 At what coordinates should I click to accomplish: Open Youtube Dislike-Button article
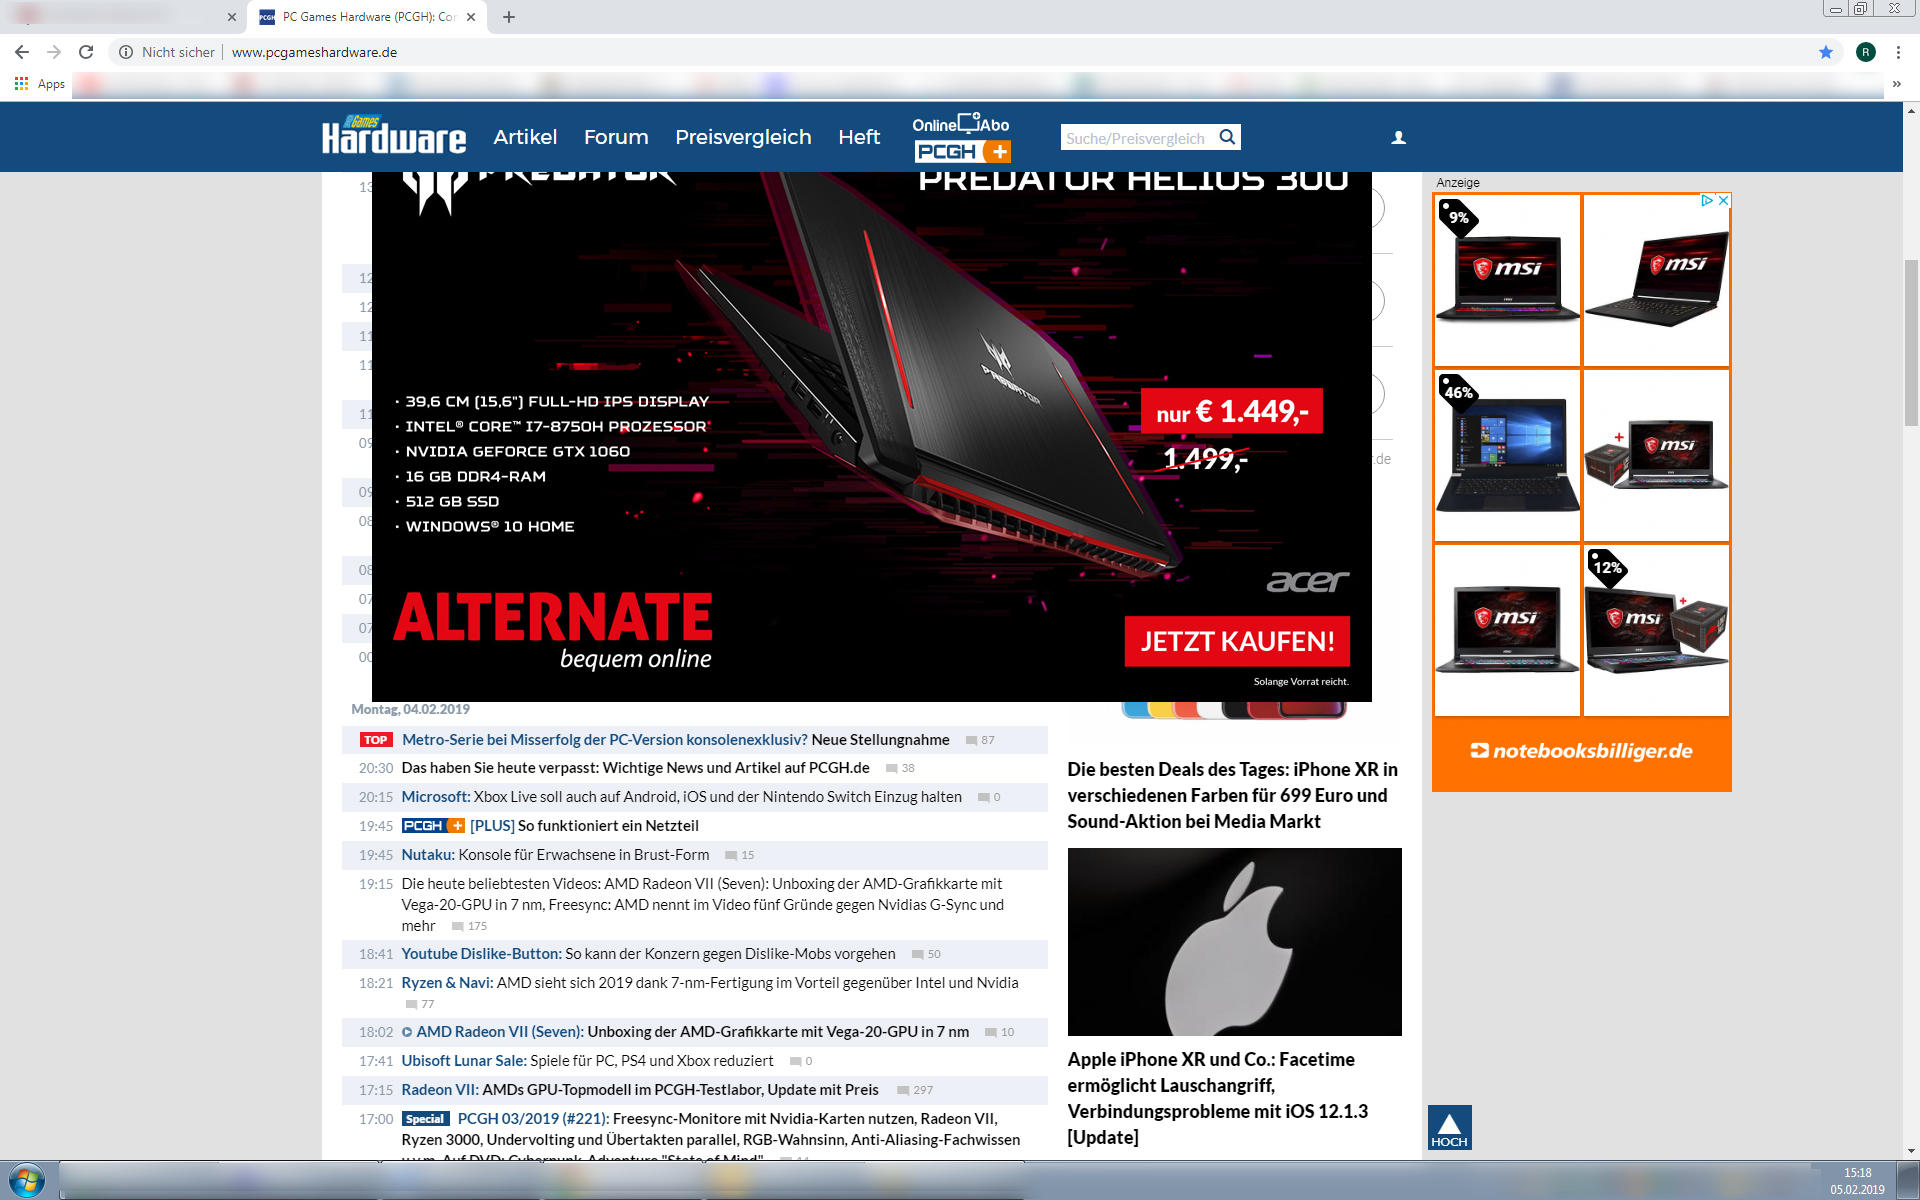(x=648, y=954)
